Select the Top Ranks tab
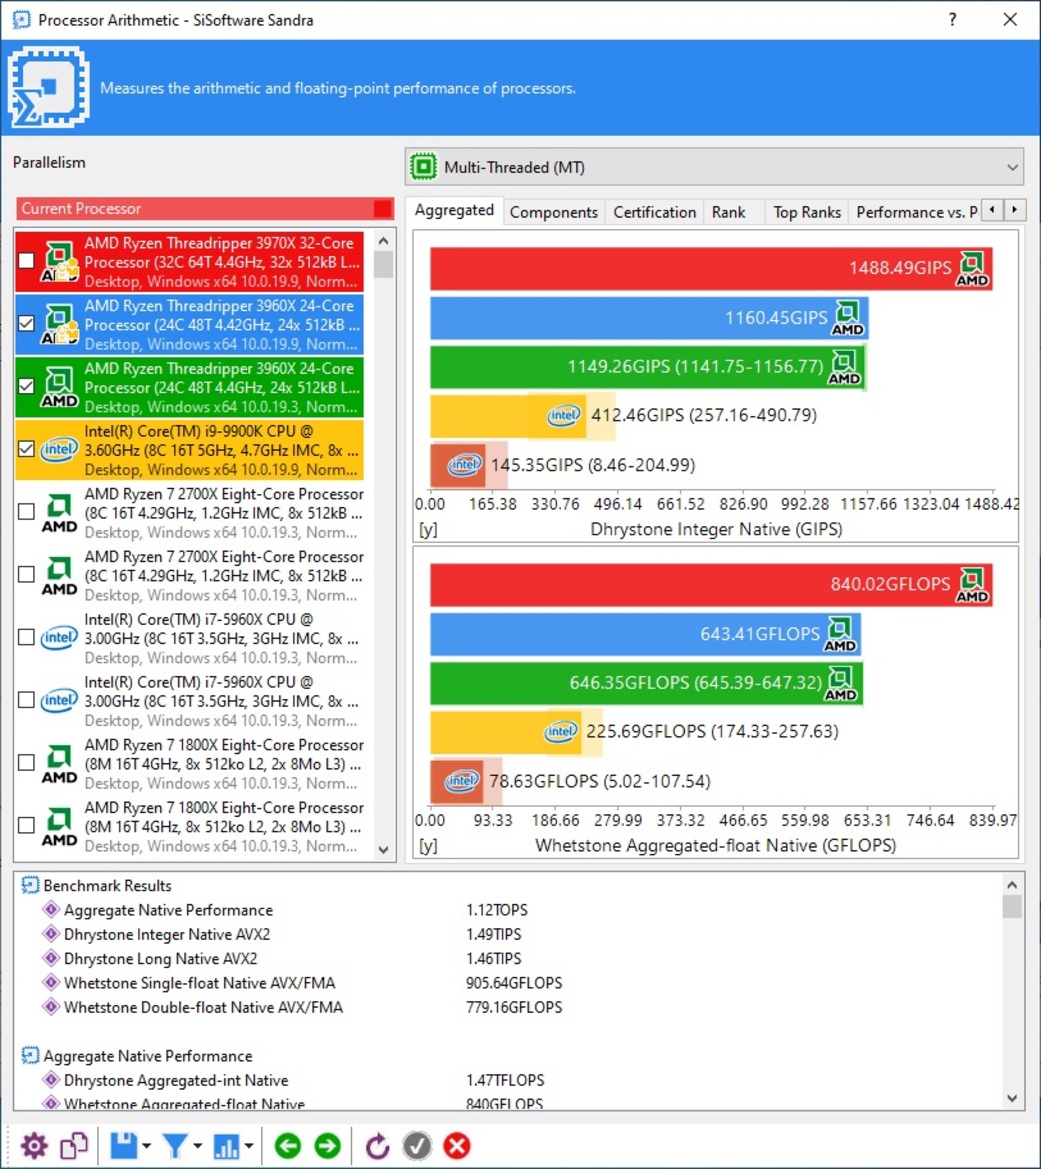The image size is (1041, 1169). pos(807,212)
